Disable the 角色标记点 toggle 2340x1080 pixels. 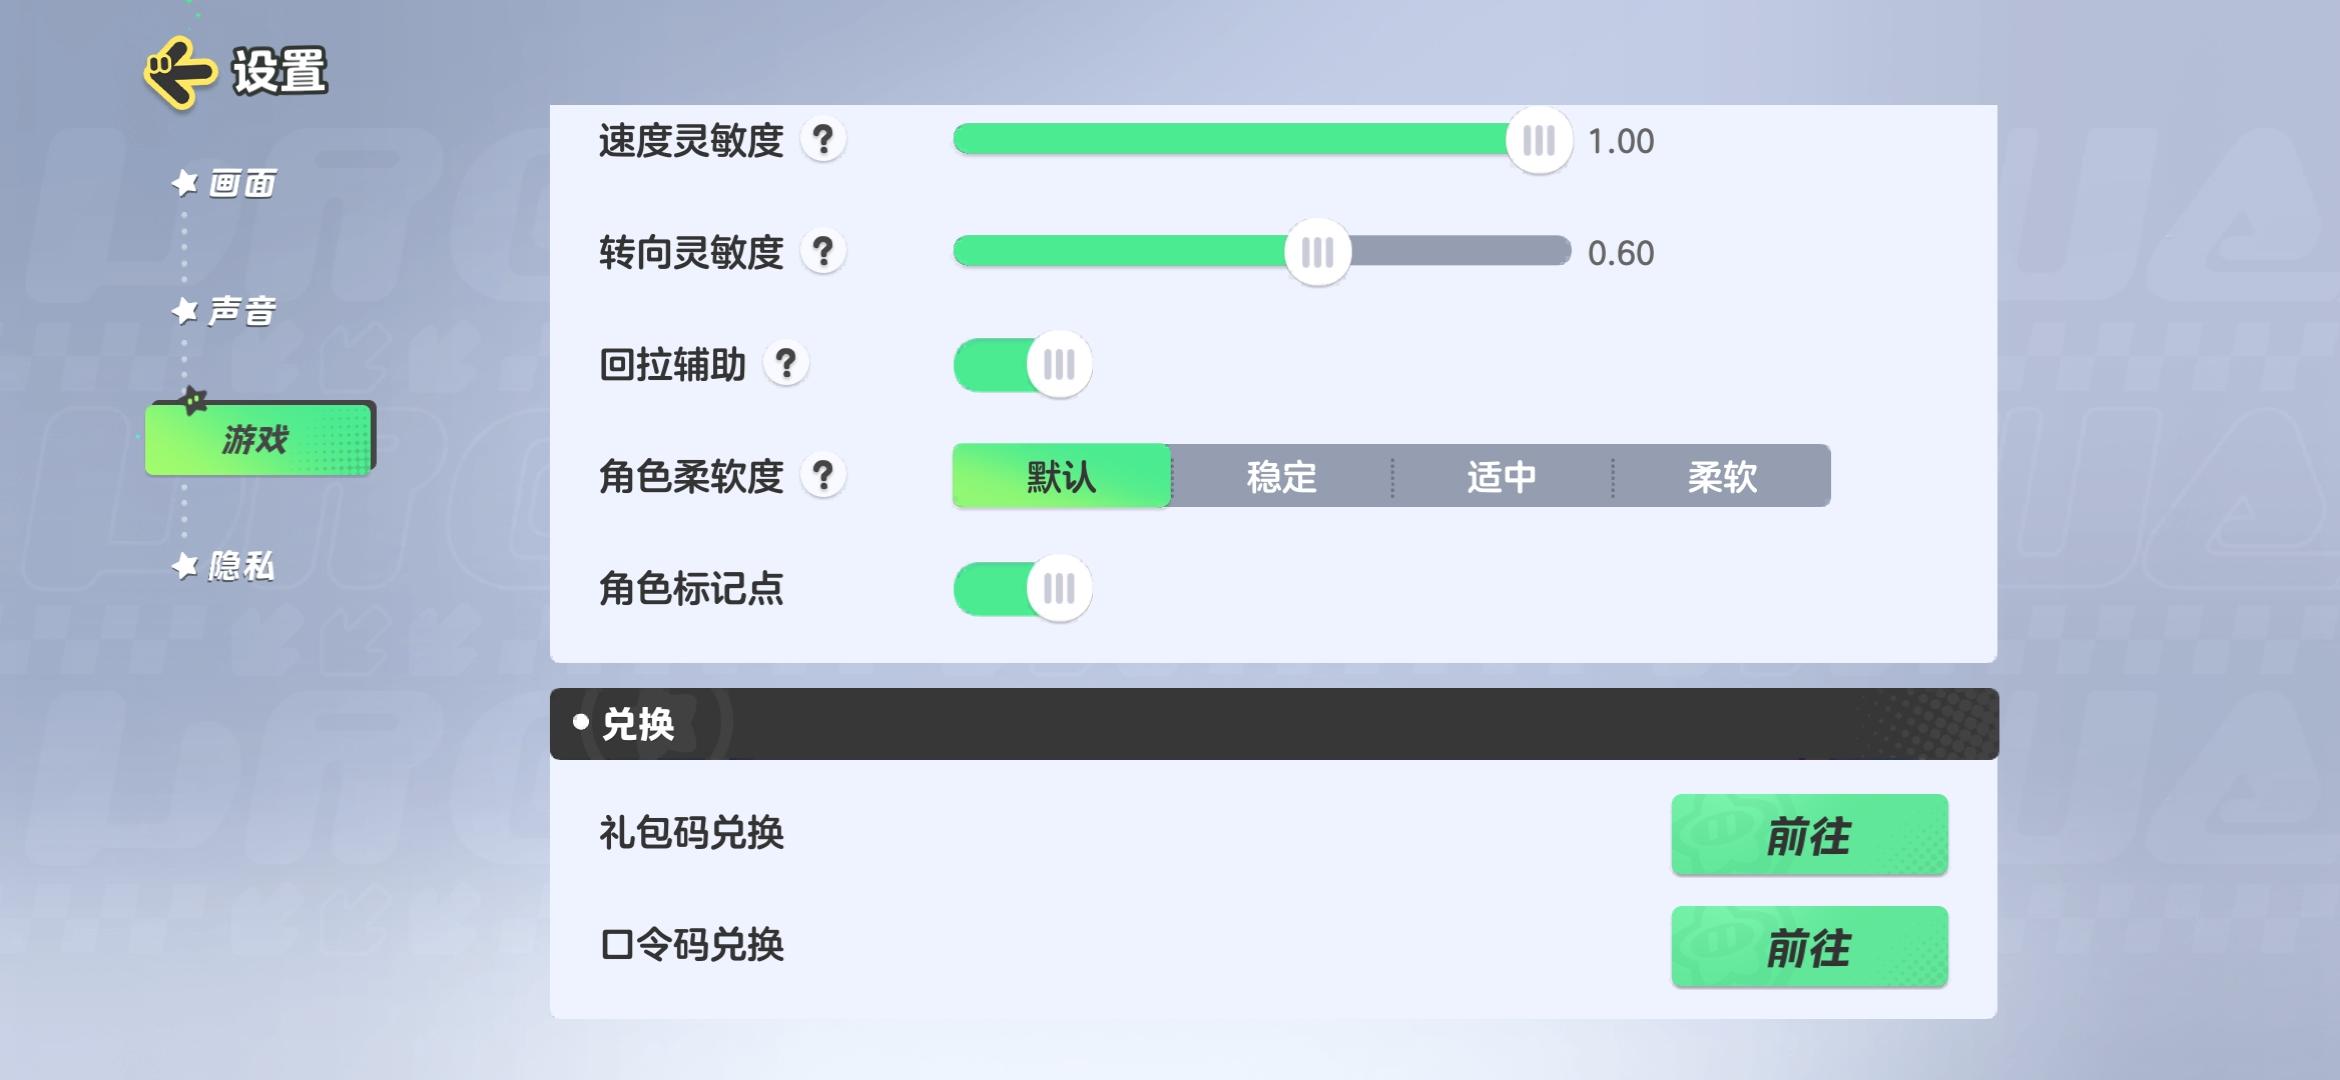point(1022,588)
